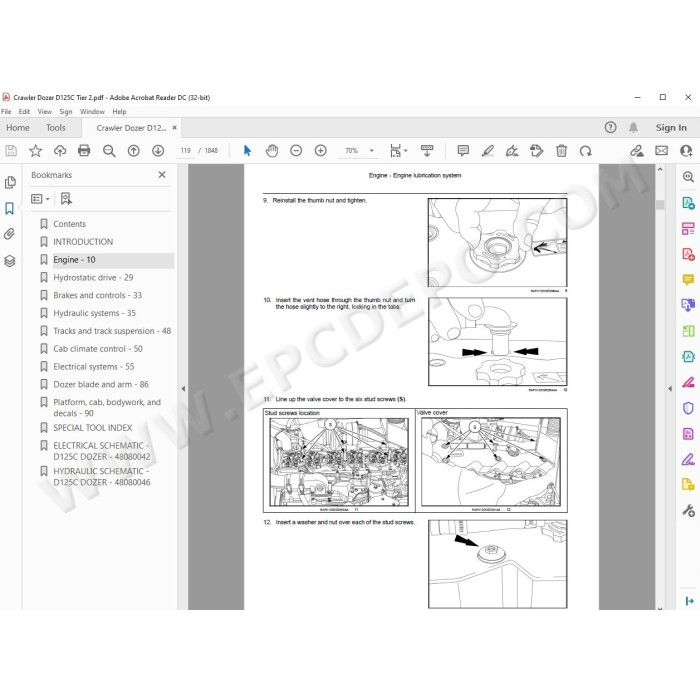Open the find text magnifier icon
The image size is (700, 700).
tap(109, 151)
